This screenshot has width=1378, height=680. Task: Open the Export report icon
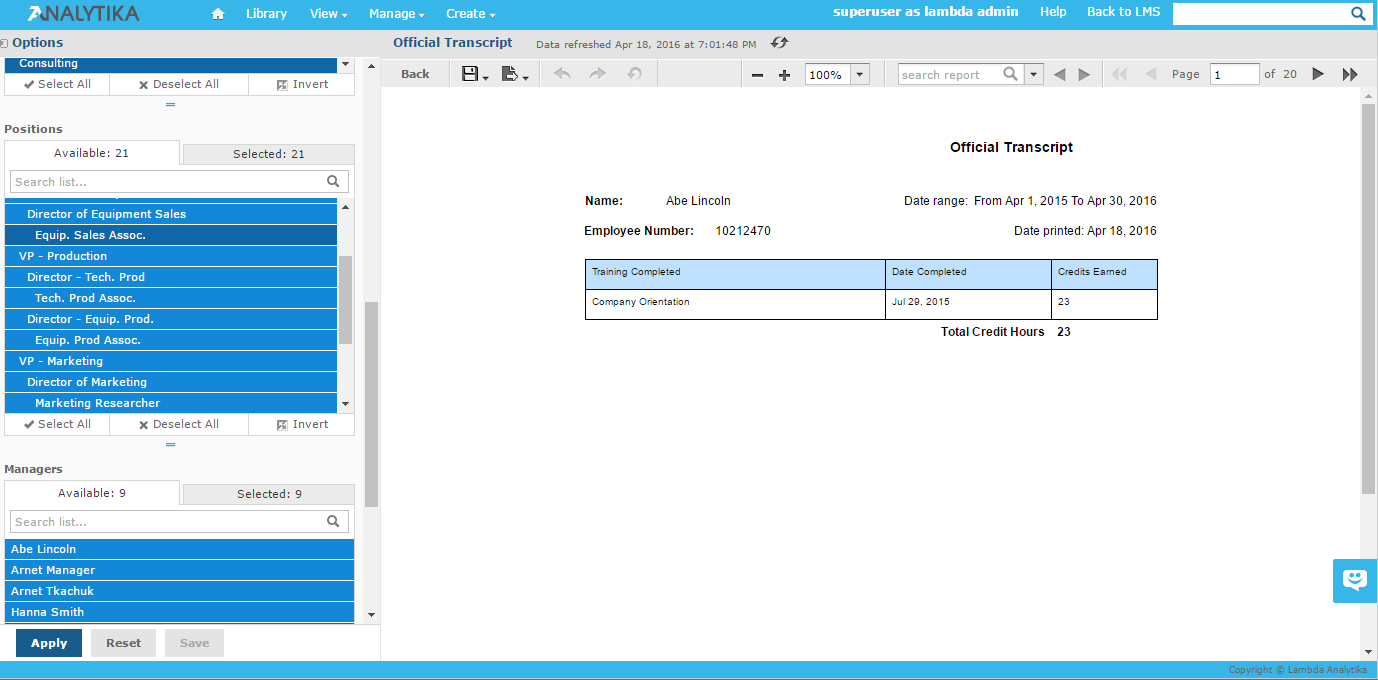(514, 74)
